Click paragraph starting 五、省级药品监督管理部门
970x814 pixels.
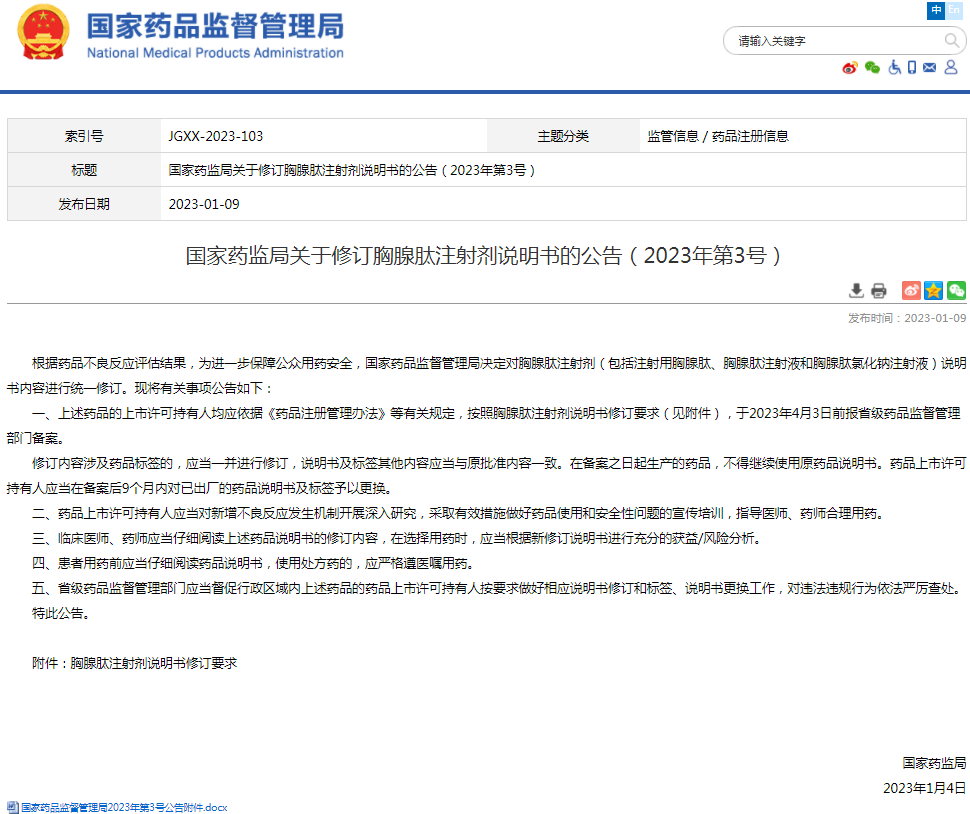pyautogui.click(x=499, y=588)
